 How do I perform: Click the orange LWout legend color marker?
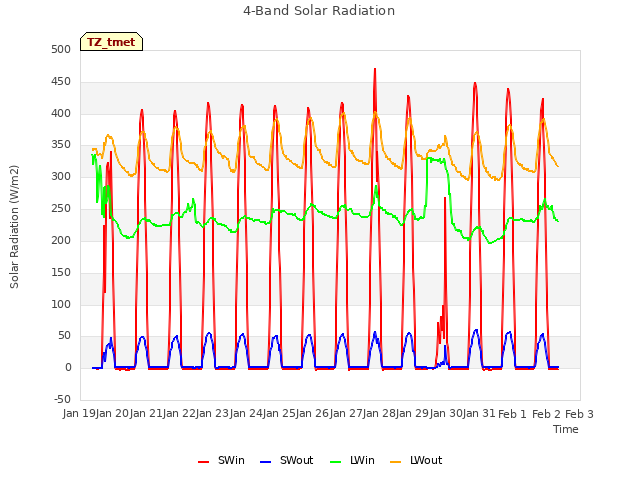tap(396, 462)
